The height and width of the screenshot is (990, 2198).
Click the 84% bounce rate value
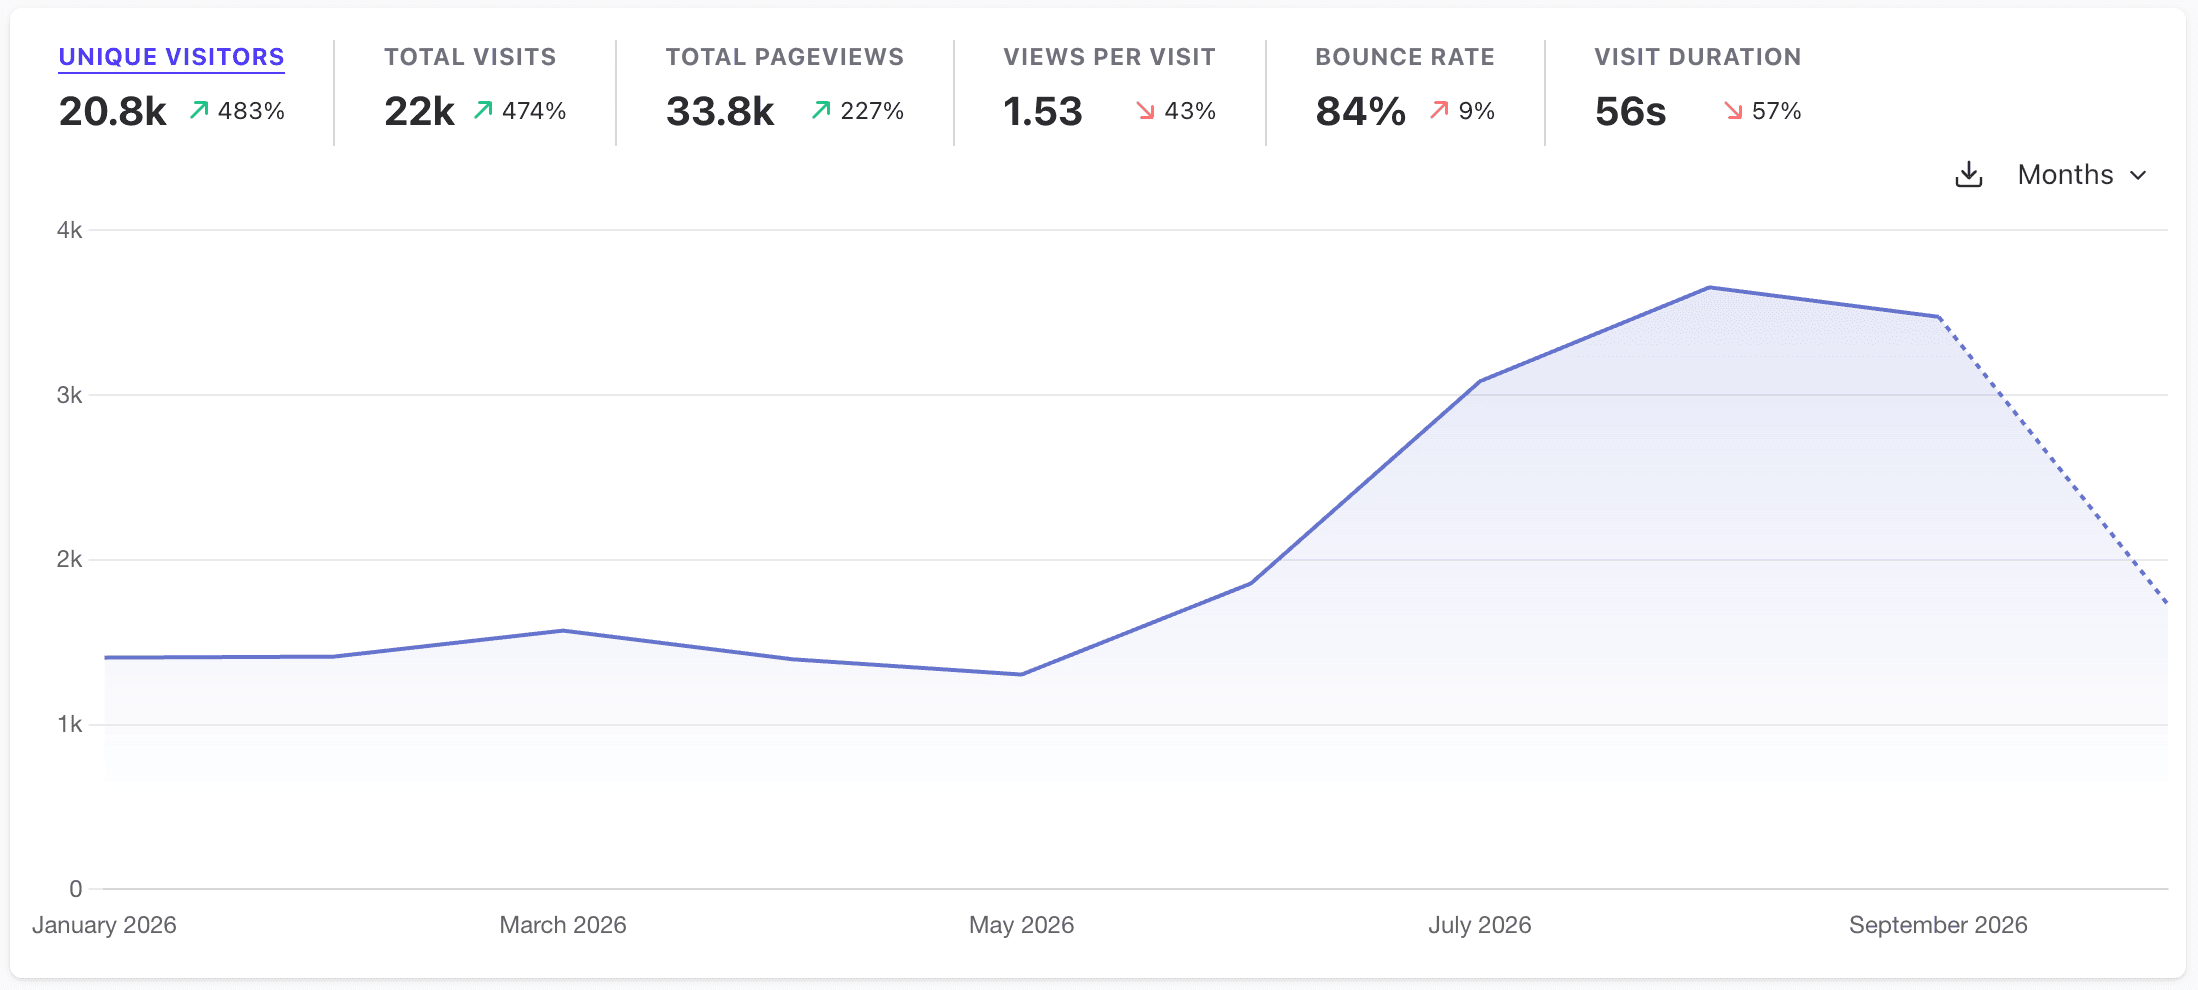tap(1361, 111)
